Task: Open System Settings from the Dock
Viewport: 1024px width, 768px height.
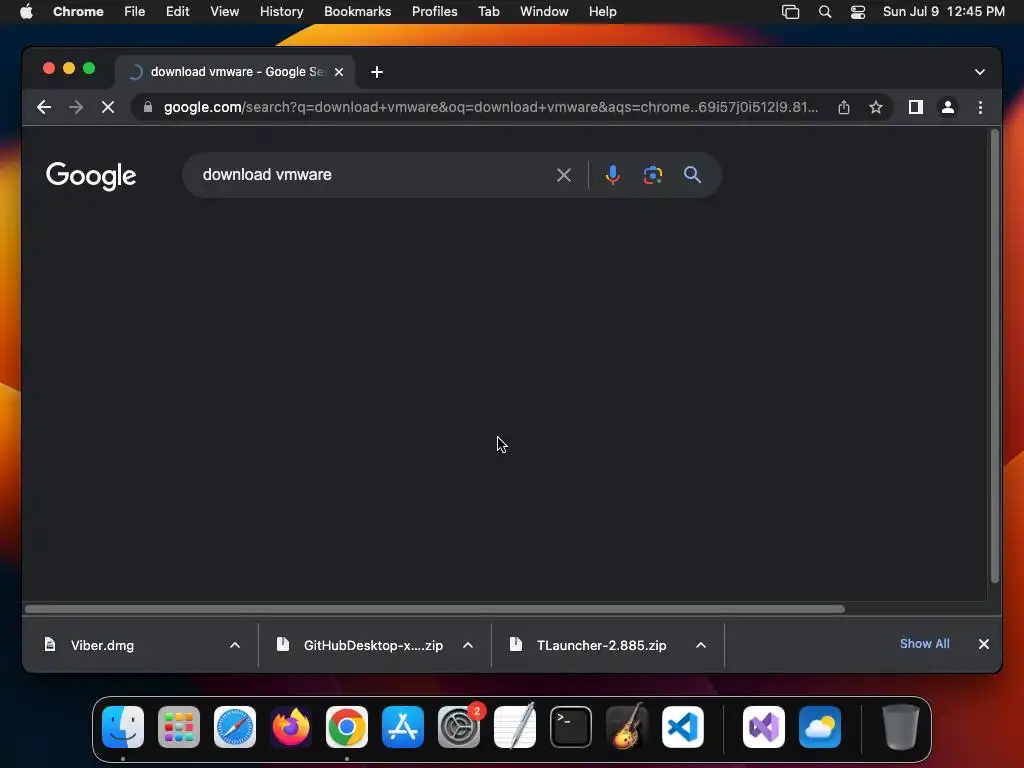Action: point(458,727)
